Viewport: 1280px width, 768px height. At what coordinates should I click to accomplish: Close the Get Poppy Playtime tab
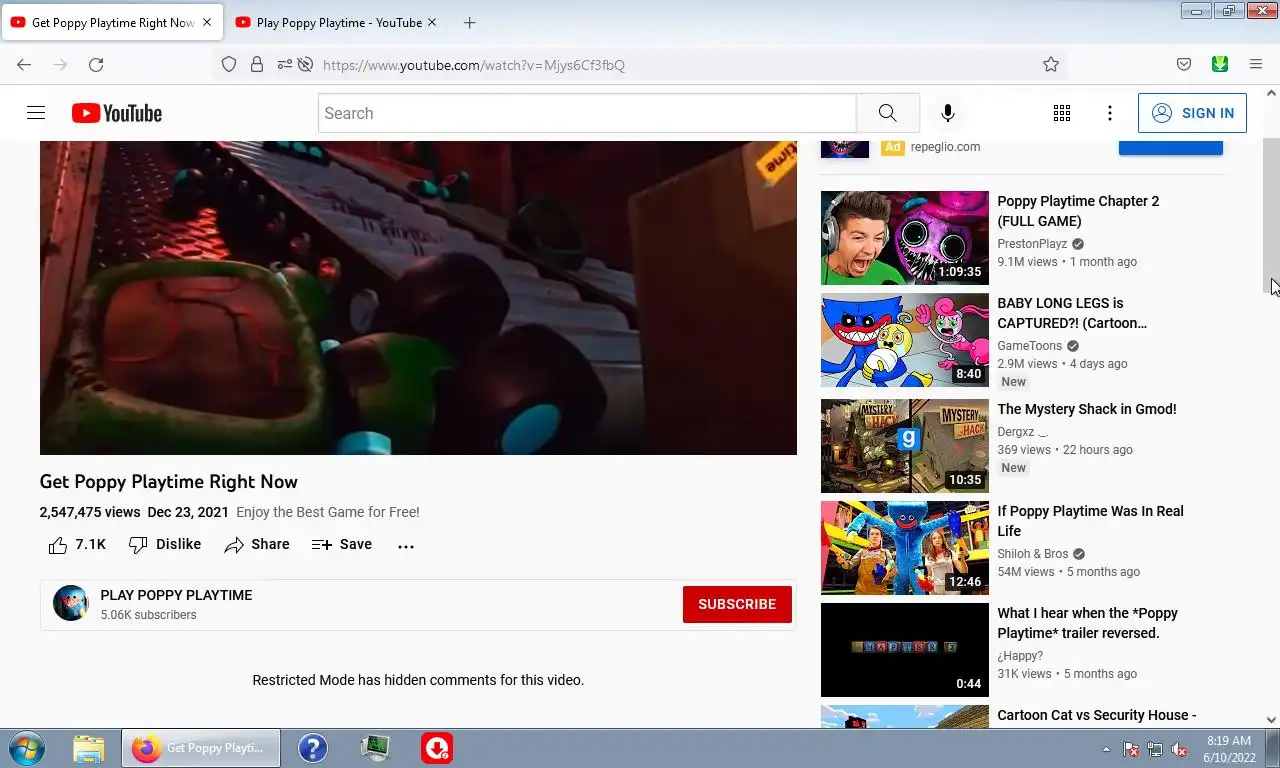pyautogui.click(x=207, y=22)
